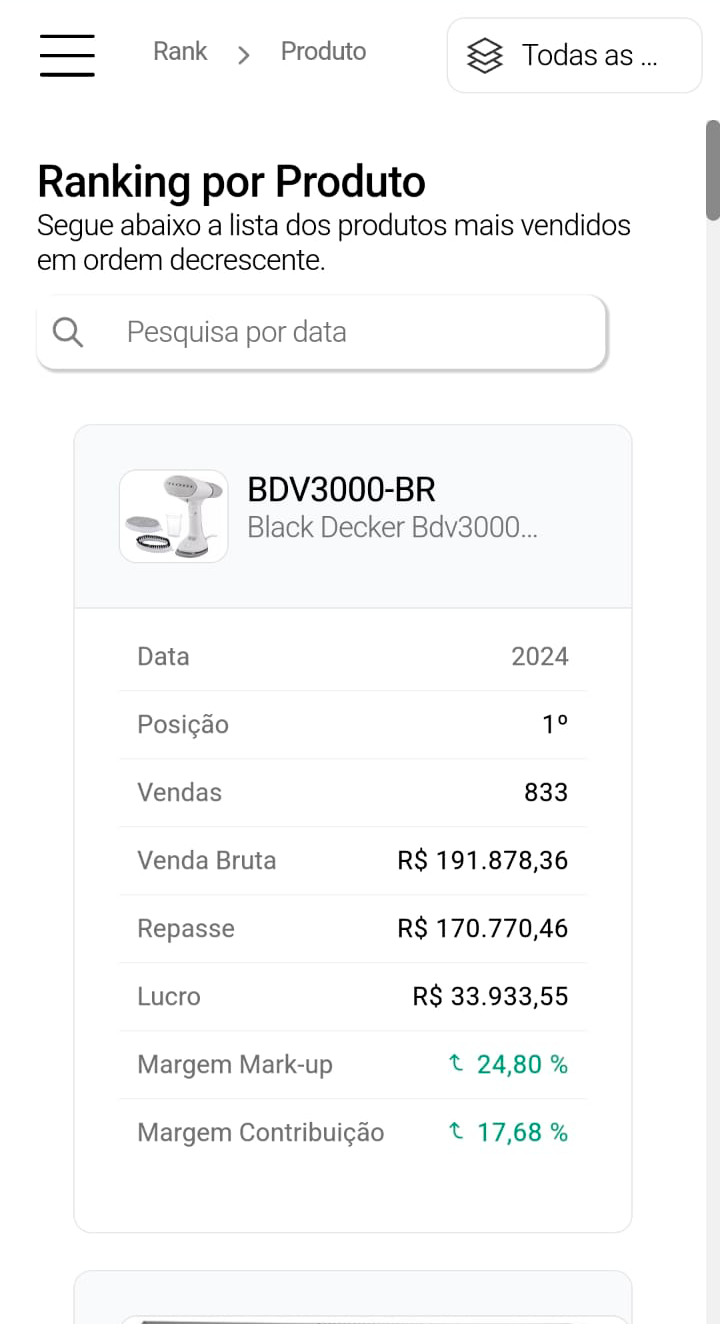Click the Margem Contribuição green arrow icon
Image resolution: width=720 pixels, height=1324 pixels.
pyautogui.click(x=456, y=1132)
